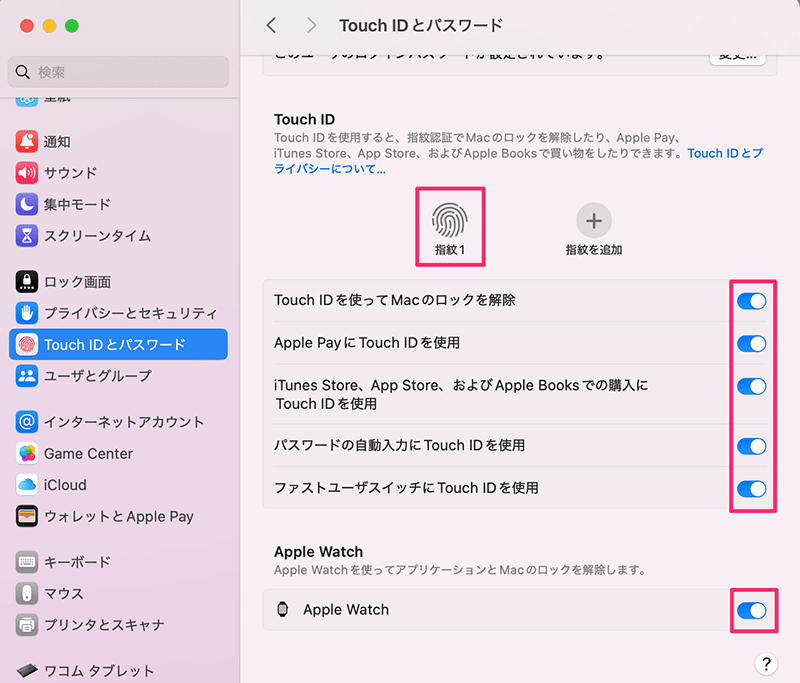This screenshot has width=800, height=683.
Task: Open マウス settings label
Action: click(x=64, y=594)
